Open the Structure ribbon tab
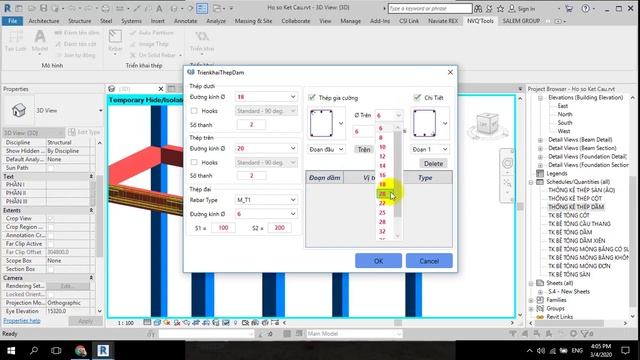 pos(80,21)
